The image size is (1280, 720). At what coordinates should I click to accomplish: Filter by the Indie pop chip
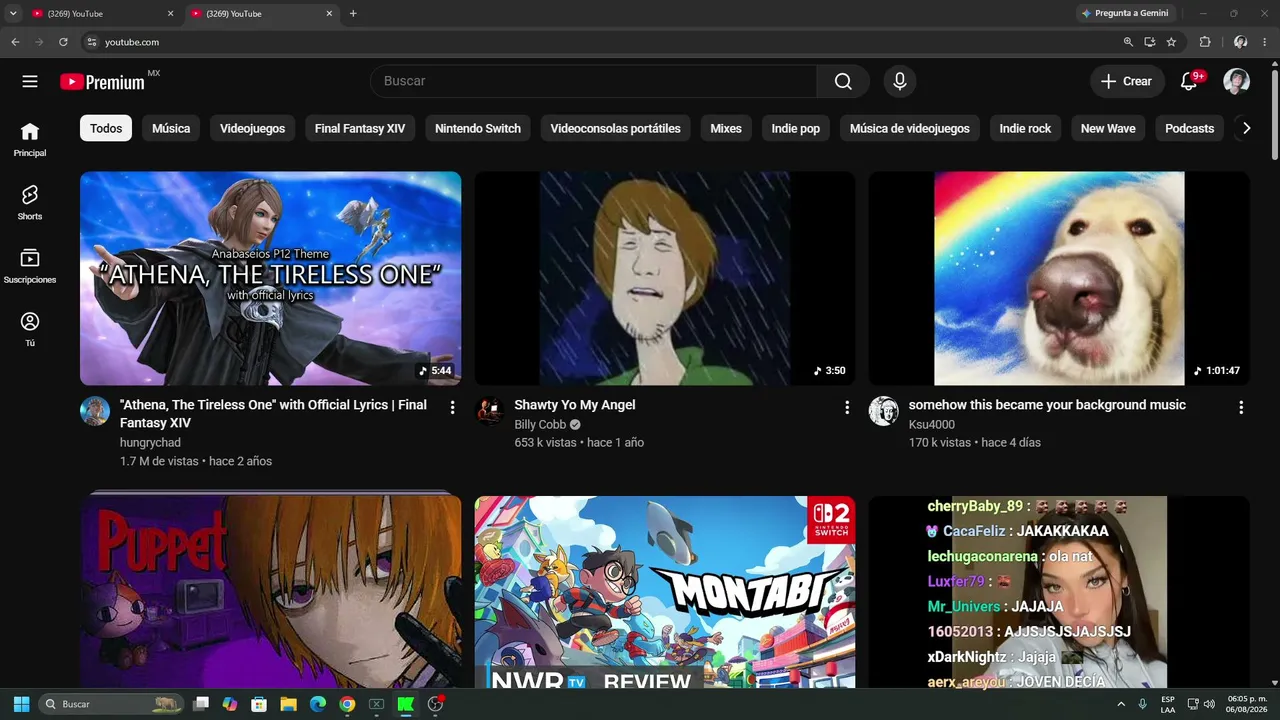click(796, 128)
